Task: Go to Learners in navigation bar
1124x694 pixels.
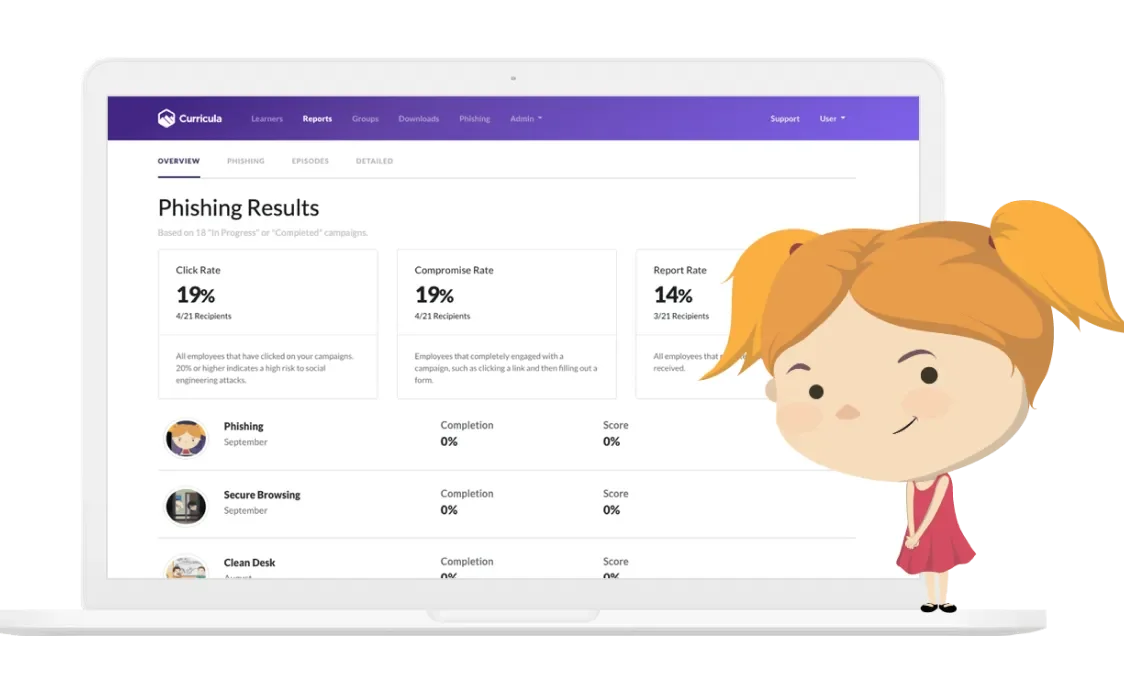Action: point(267,119)
